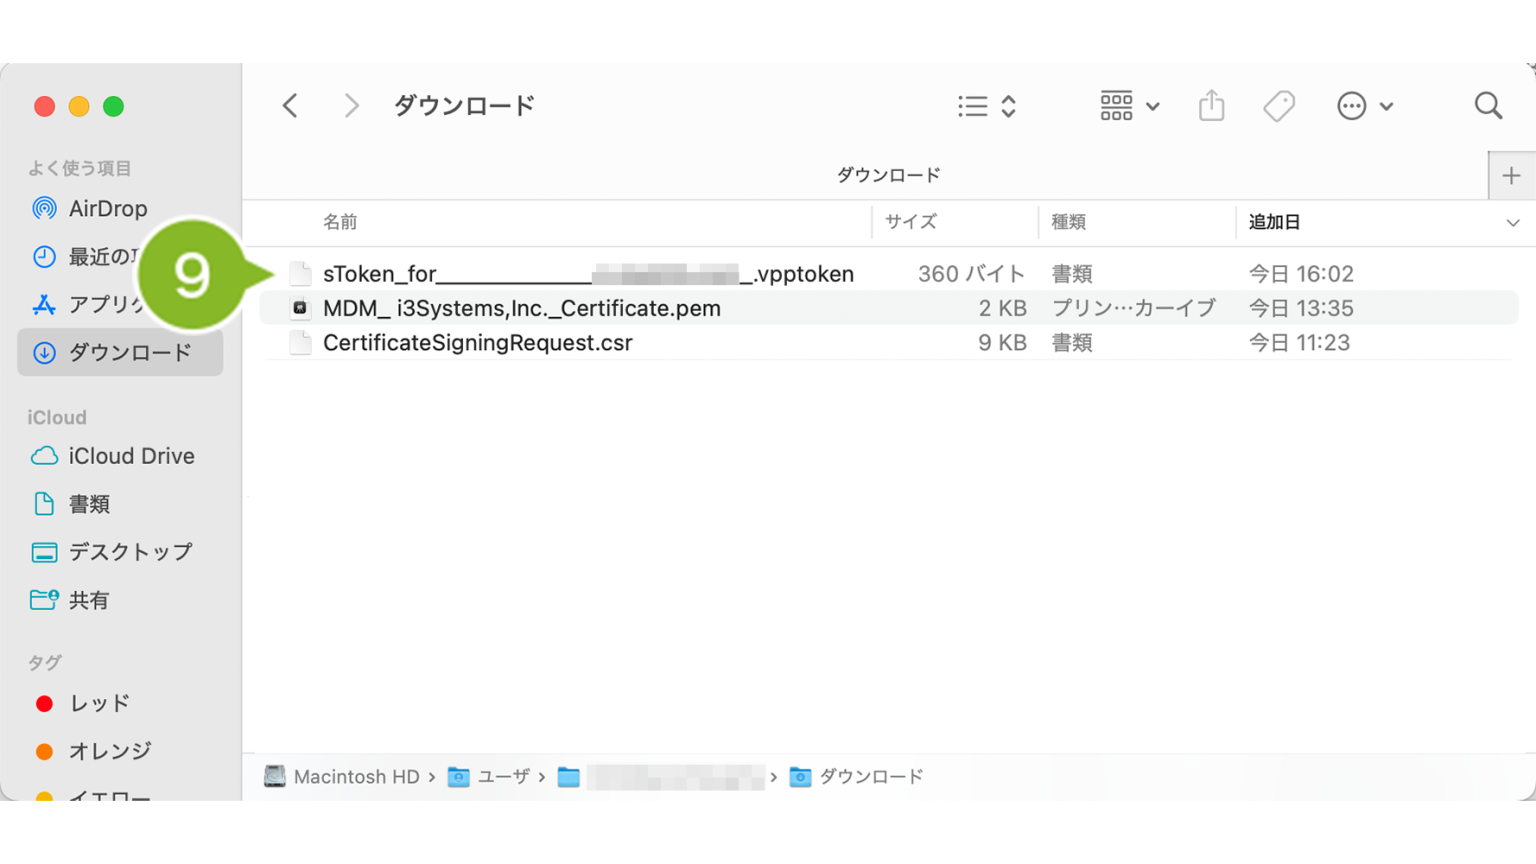Open the Share toolbar icon
Image resolution: width=1536 pixels, height=864 pixels.
point(1211,106)
